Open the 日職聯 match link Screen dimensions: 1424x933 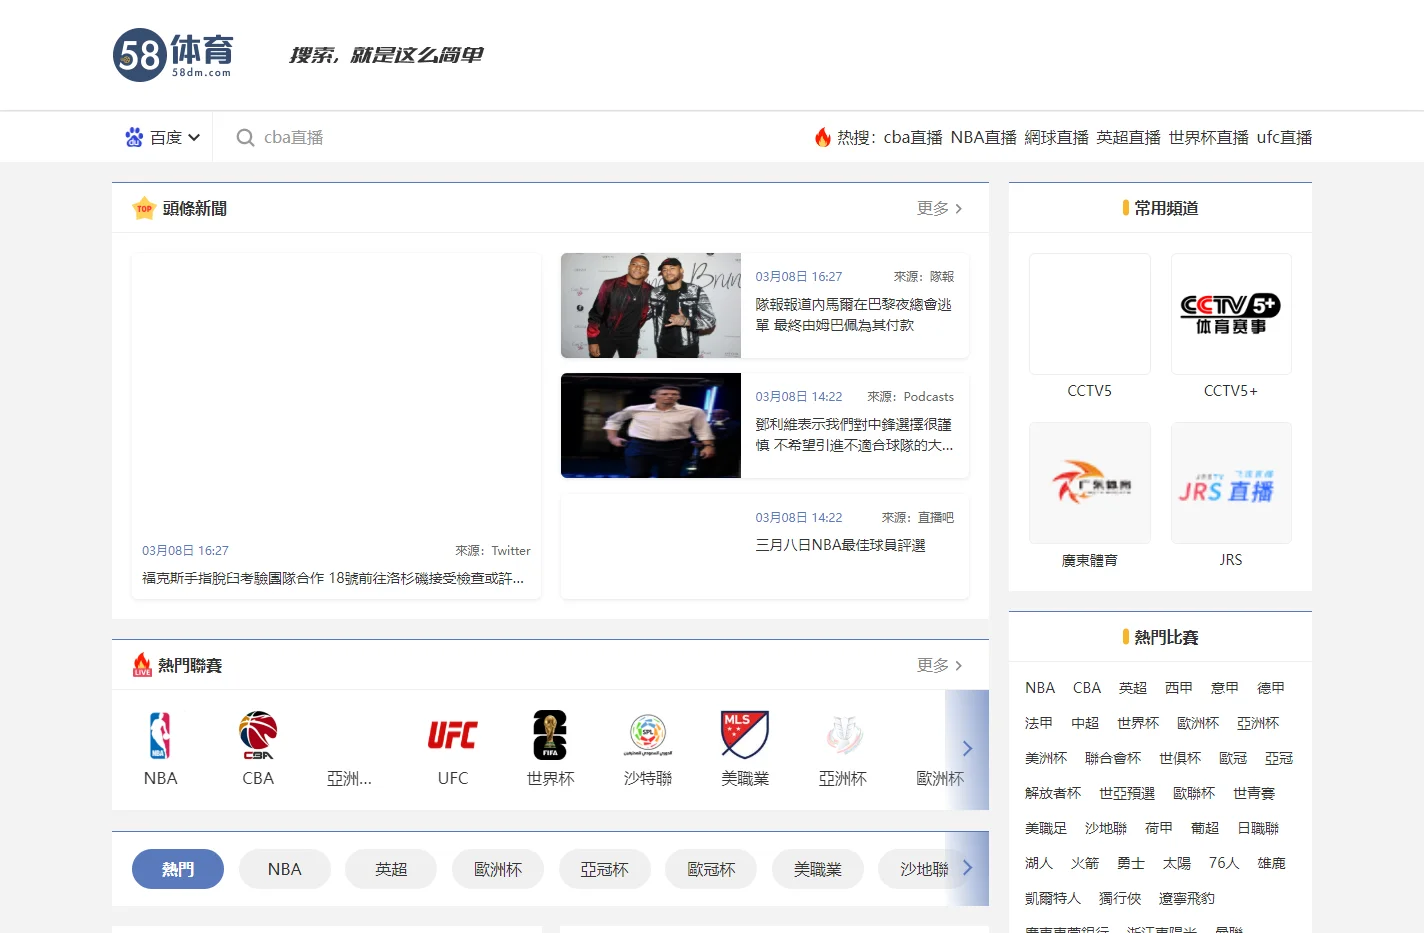pos(1258,828)
